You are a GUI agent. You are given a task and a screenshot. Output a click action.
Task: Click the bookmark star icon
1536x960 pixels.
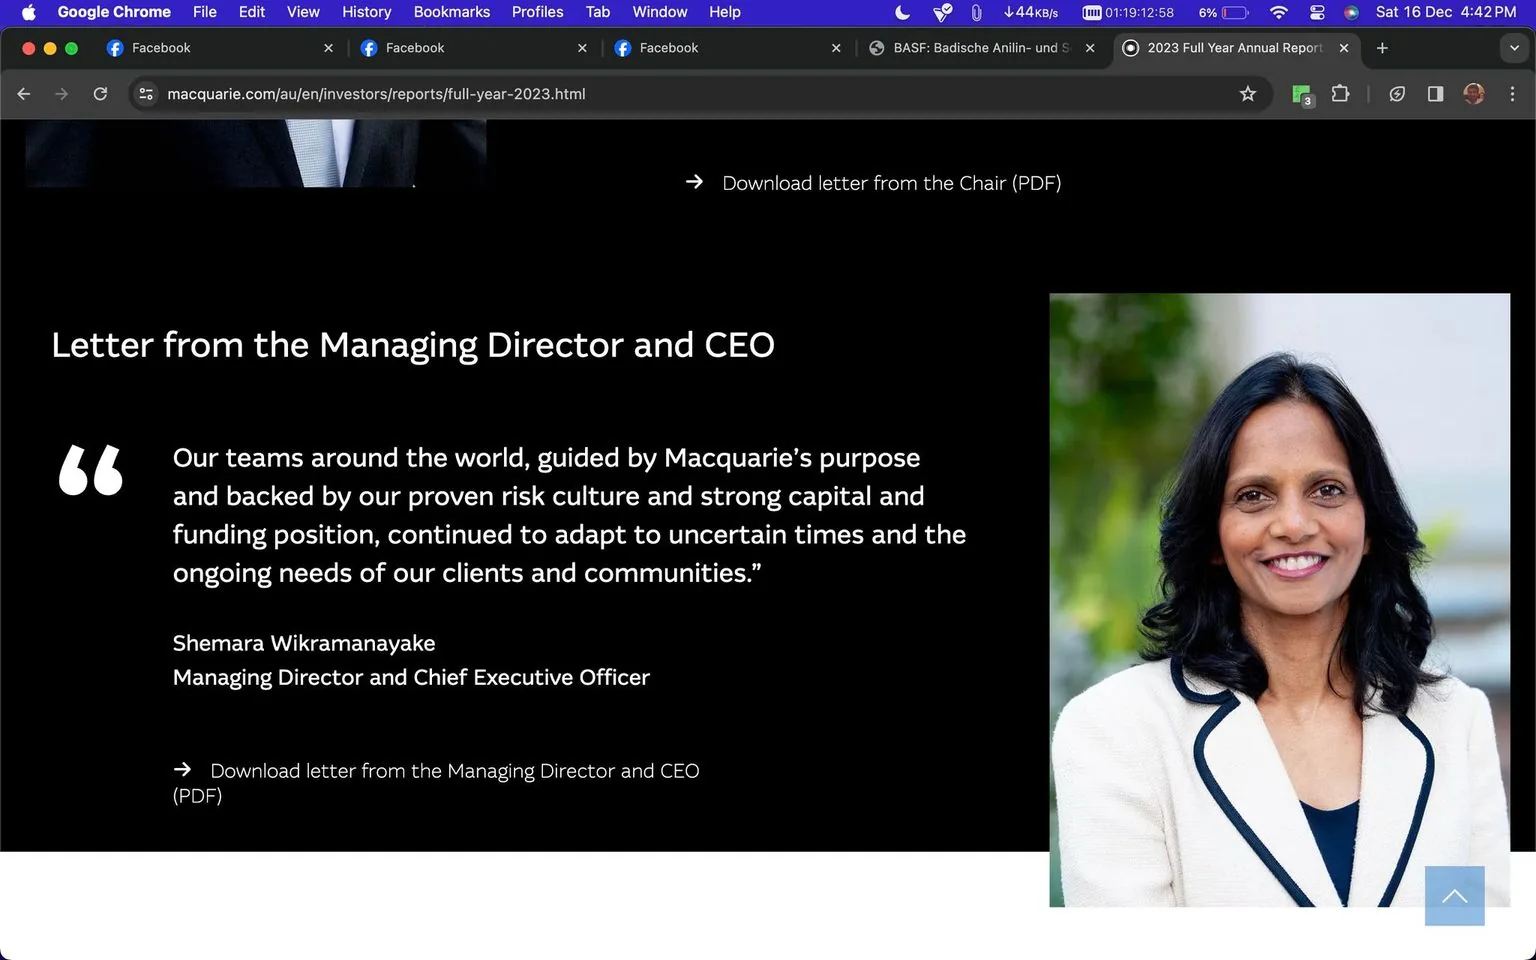point(1248,93)
